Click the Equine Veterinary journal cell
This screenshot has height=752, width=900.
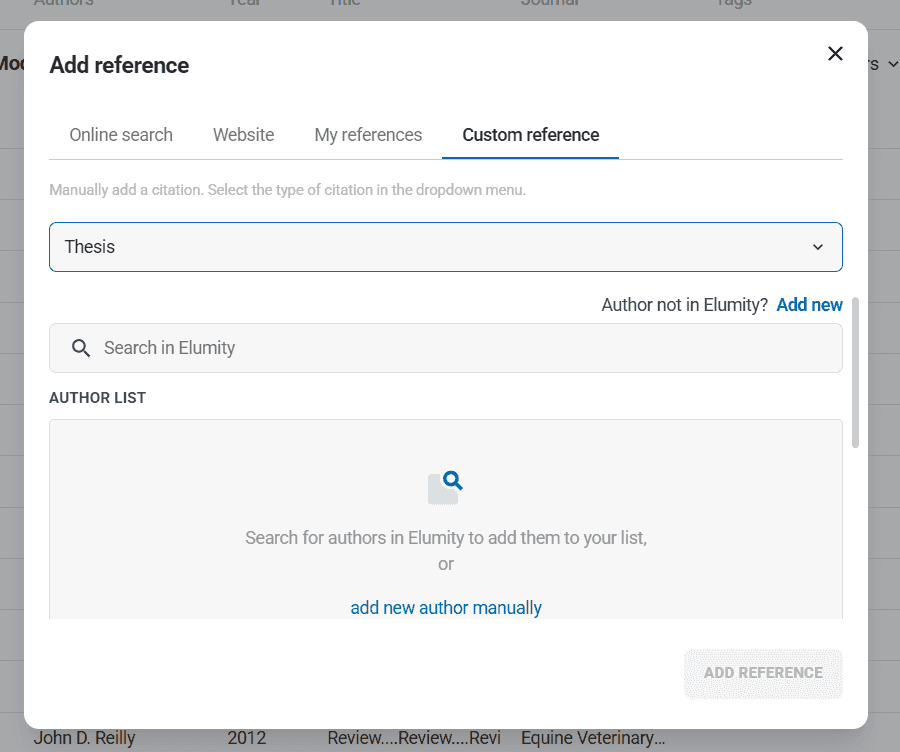tap(592, 739)
